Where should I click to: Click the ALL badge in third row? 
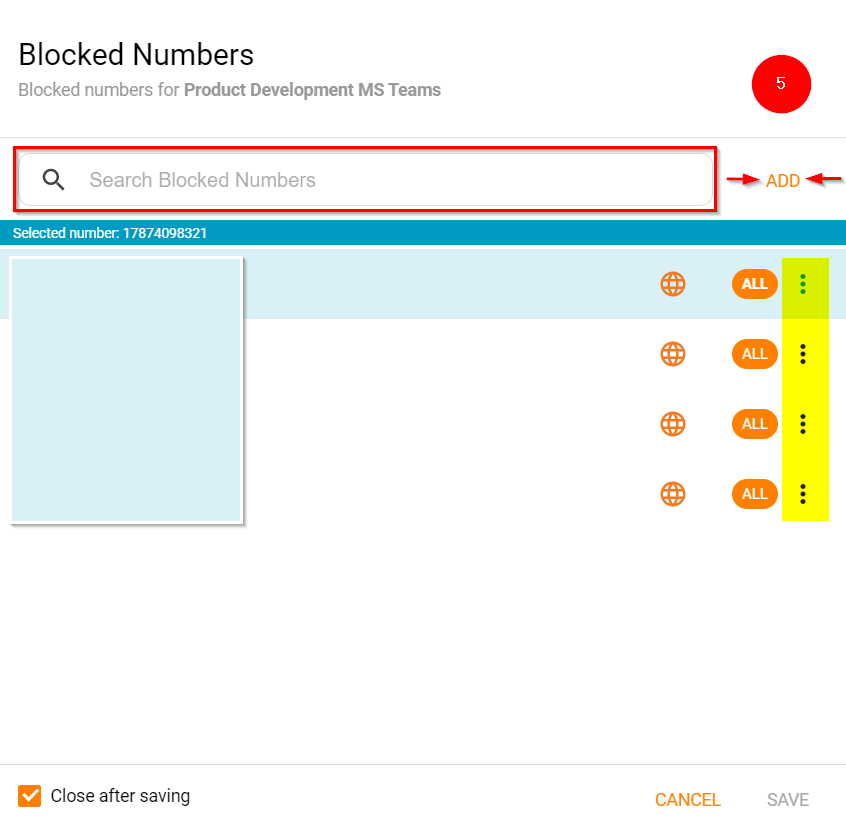click(x=754, y=424)
